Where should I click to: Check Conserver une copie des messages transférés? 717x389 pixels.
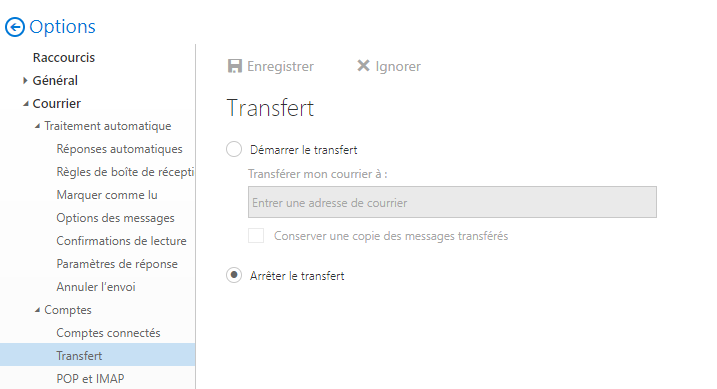pos(256,236)
